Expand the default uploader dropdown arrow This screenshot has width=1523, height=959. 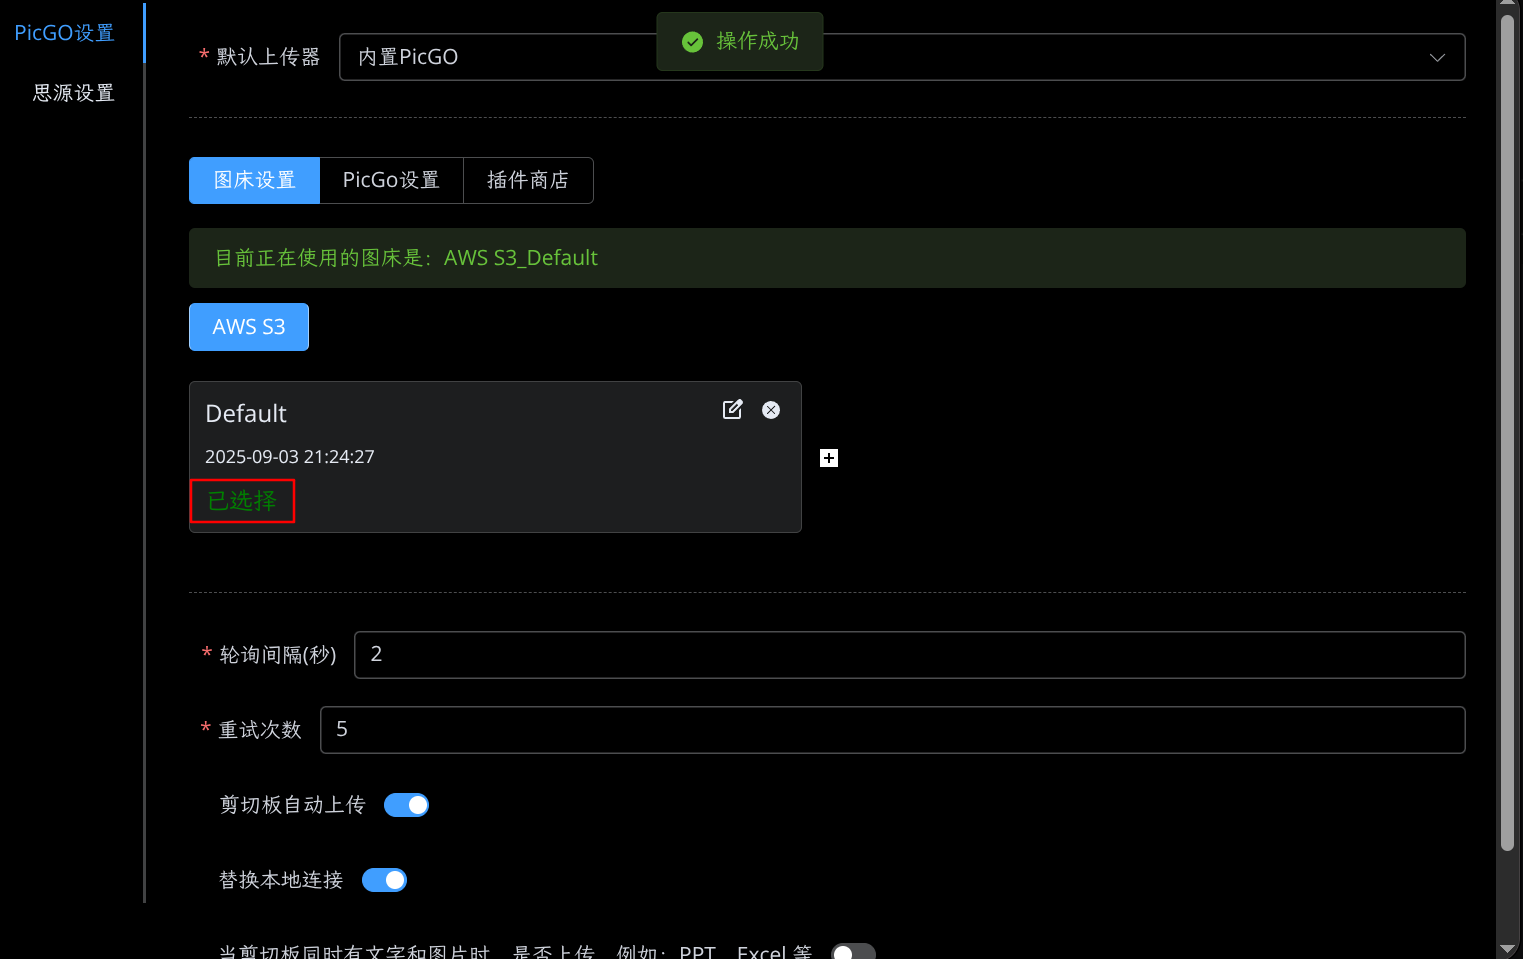click(x=1437, y=57)
